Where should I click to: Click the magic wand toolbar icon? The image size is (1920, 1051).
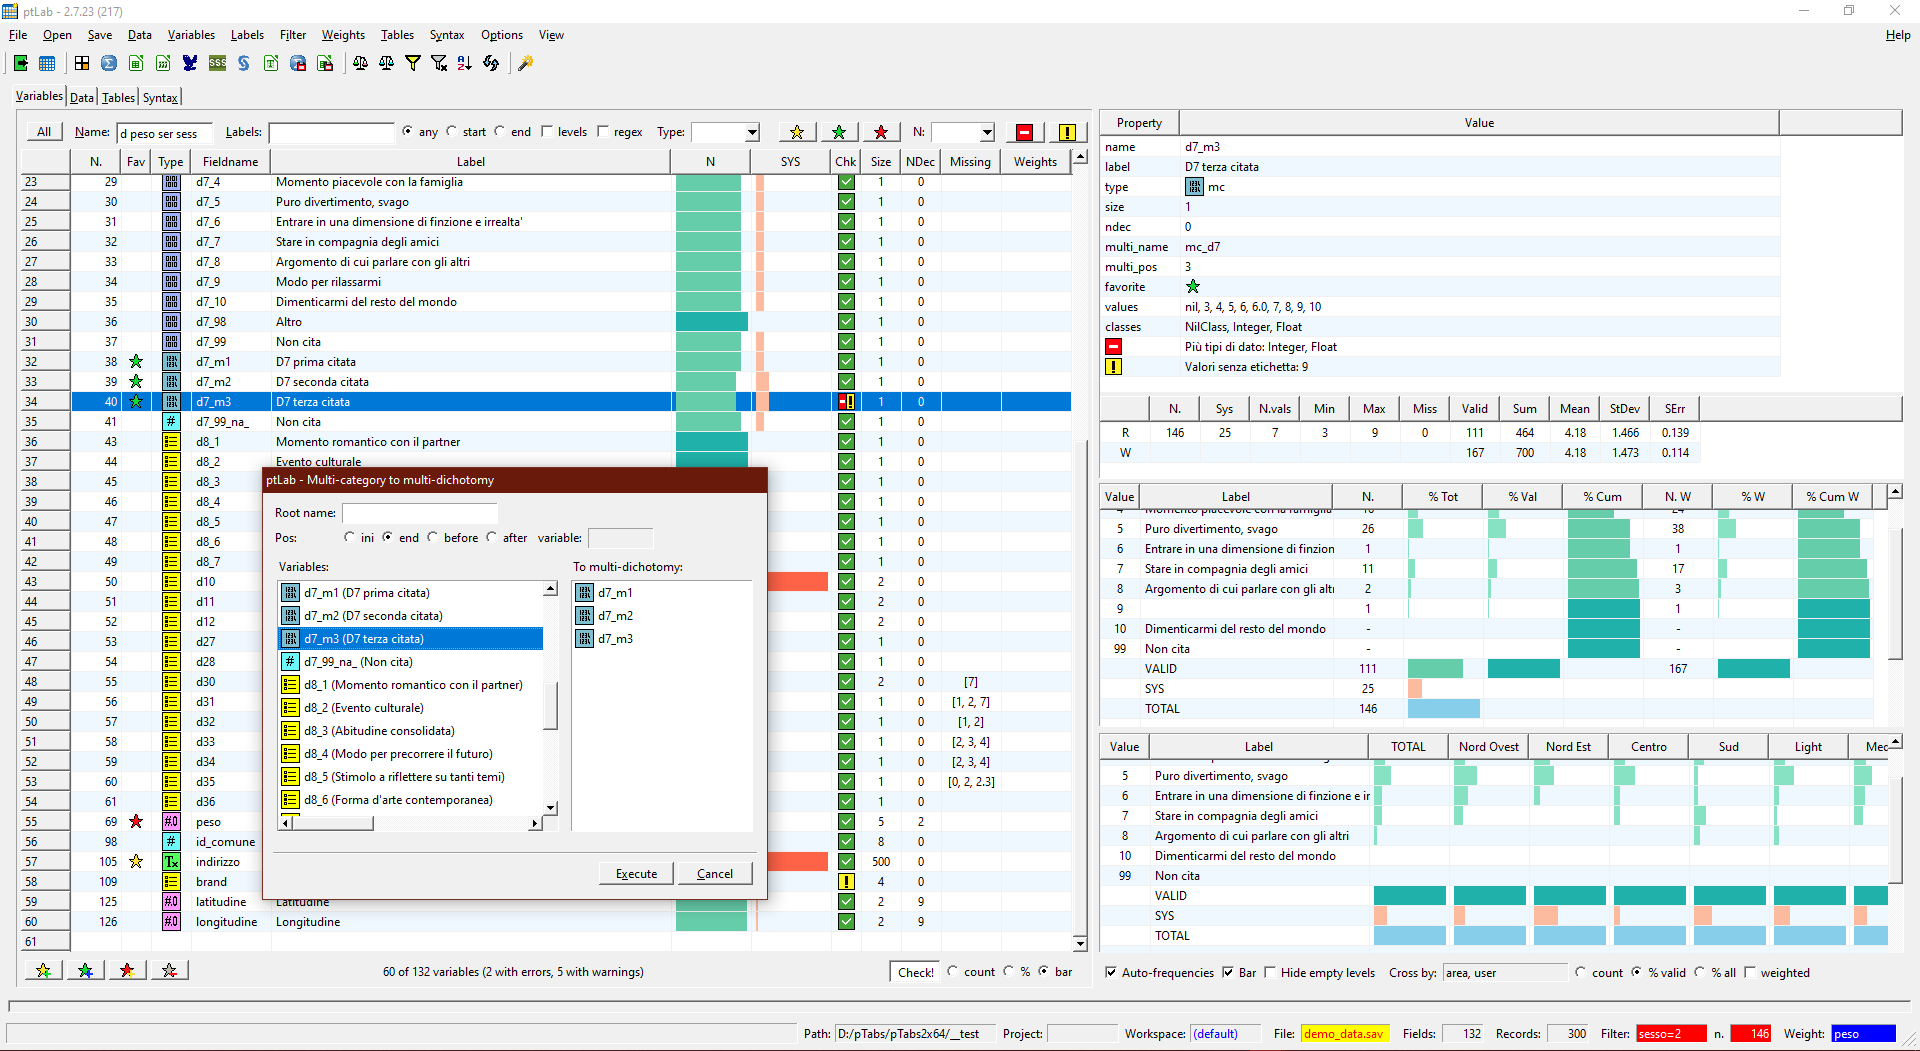pos(525,63)
